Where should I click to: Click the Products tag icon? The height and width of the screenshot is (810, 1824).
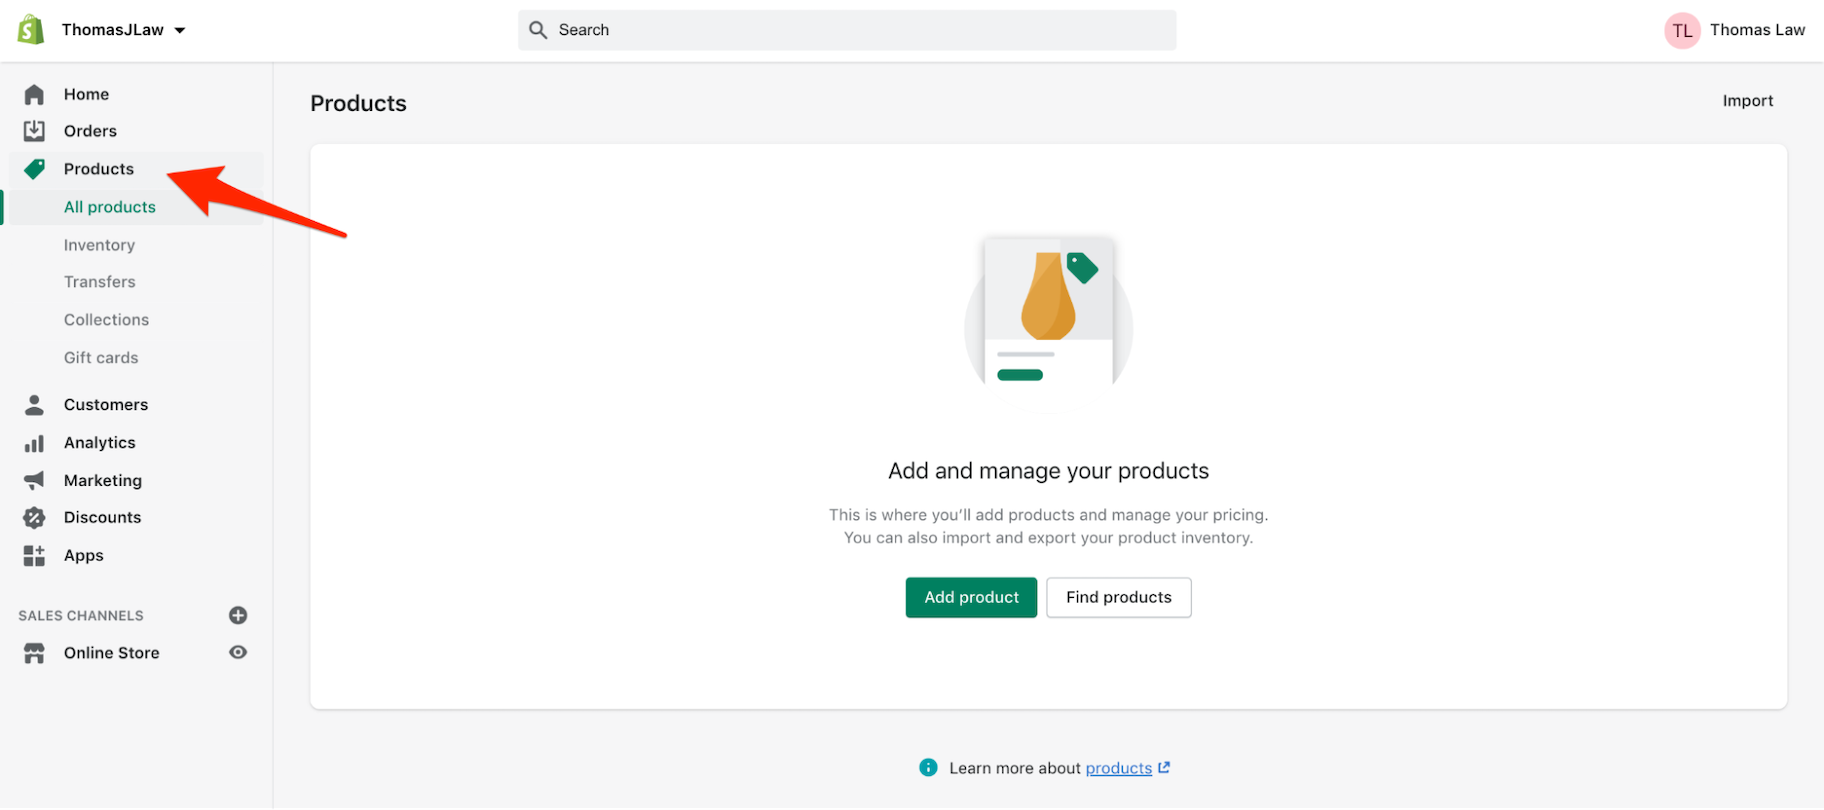[x=34, y=168]
